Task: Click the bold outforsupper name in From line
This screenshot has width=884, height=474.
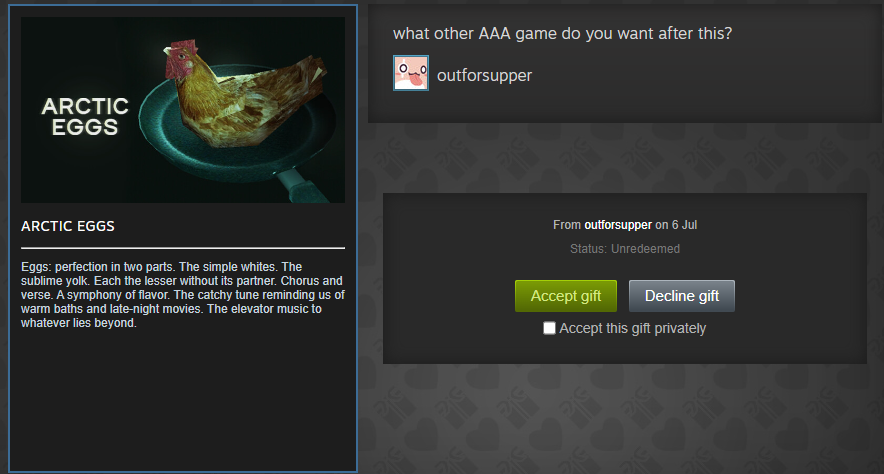Action: pos(618,225)
